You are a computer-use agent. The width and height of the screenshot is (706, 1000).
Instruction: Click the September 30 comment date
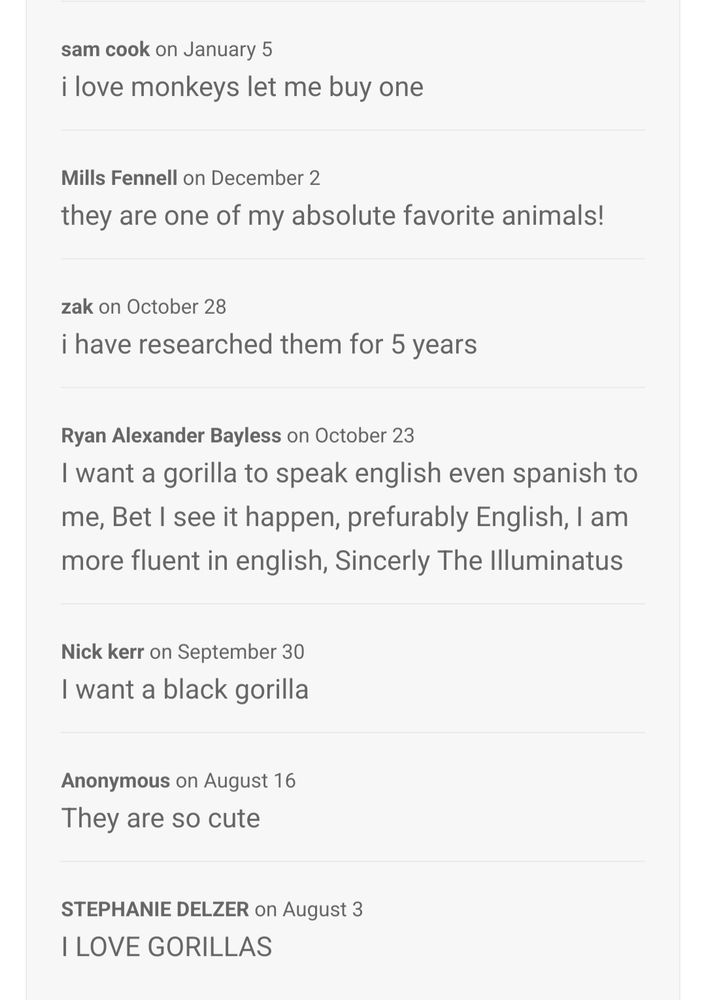pos(240,652)
